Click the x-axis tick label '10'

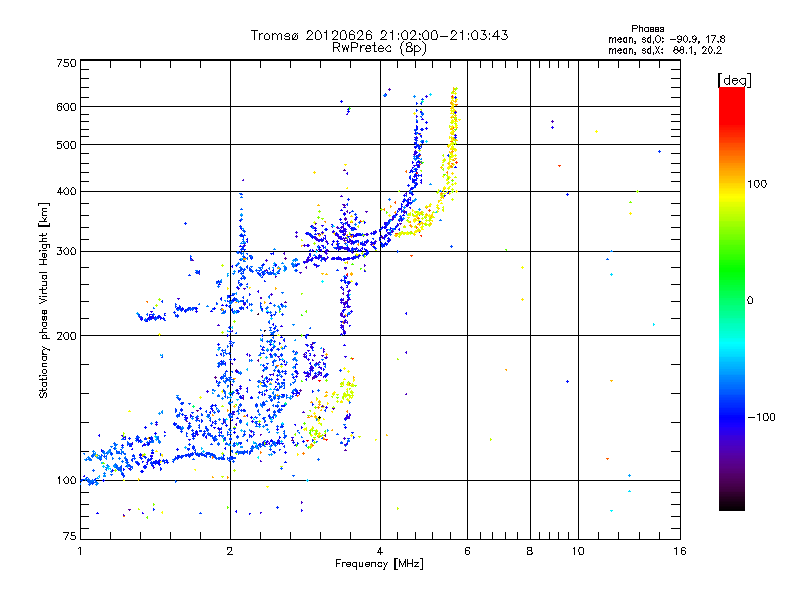tap(578, 551)
